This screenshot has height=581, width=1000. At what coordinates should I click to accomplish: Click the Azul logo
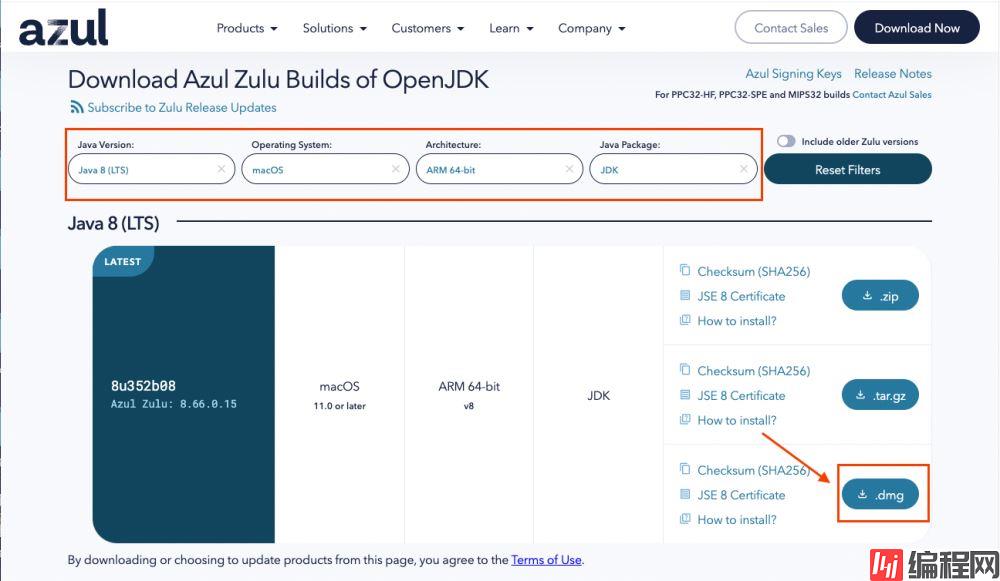pos(63,28)
